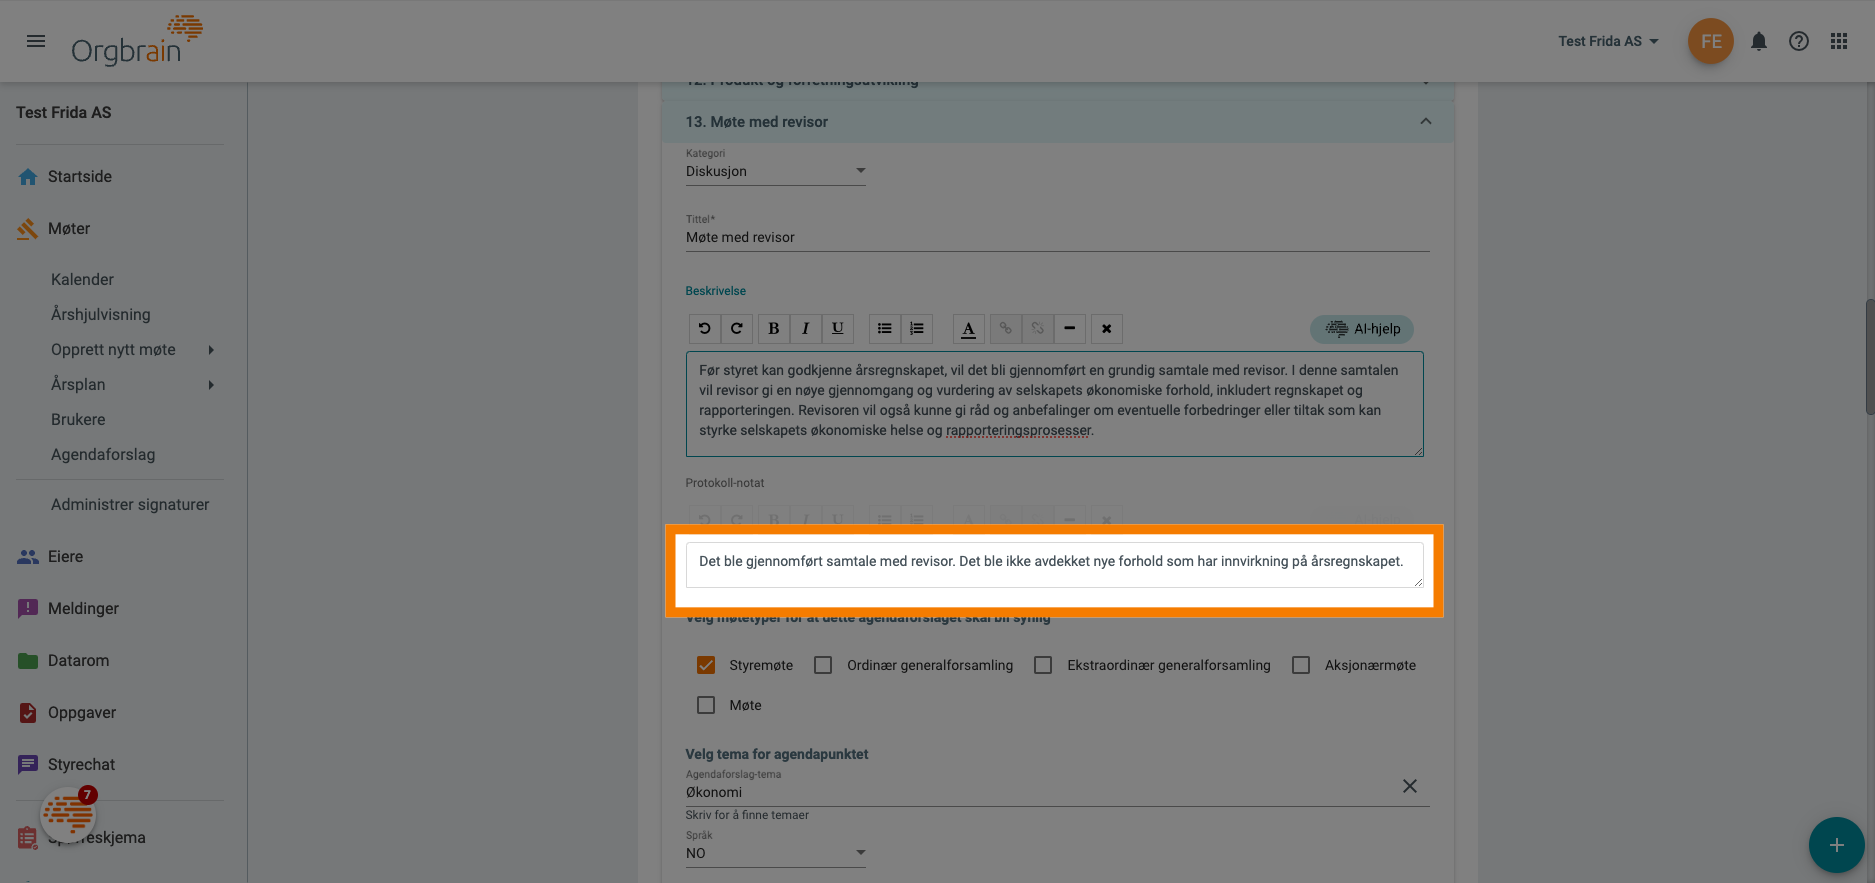Go to Startside

click(x=80, y=177)
